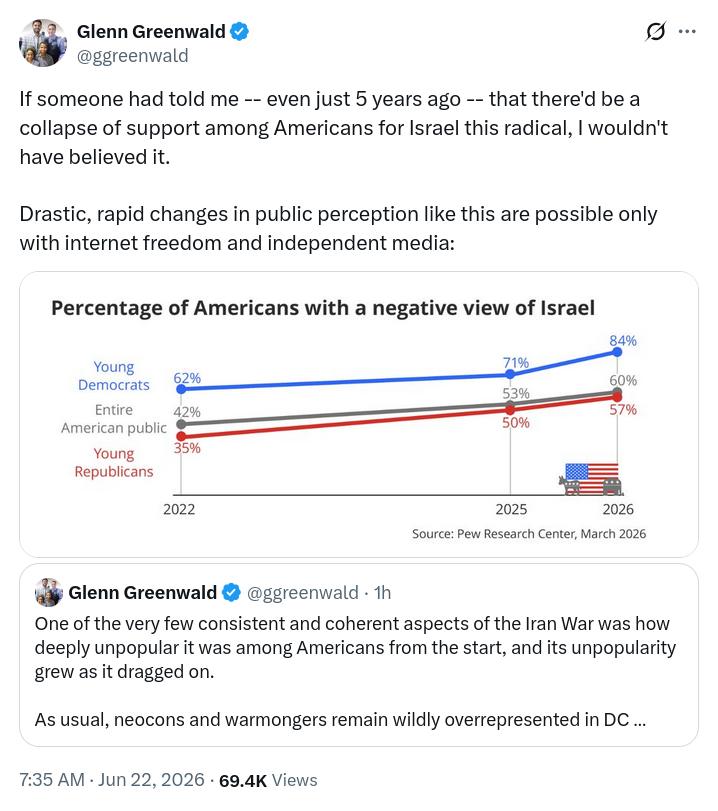
Task: Click the Pew Research Center source caption
Action: (529, 534)
